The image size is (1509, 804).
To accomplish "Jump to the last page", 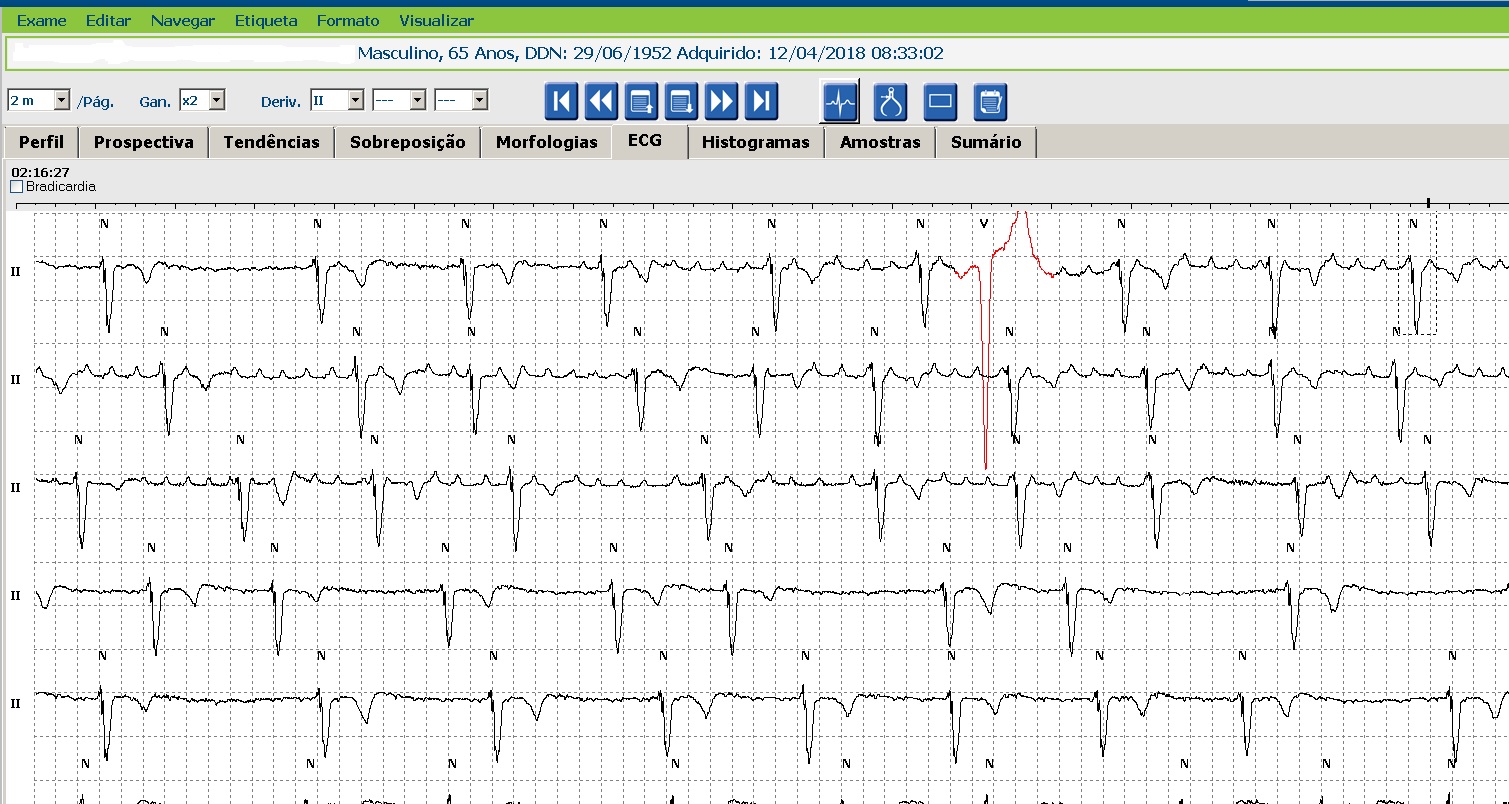I will pyautogui.click(x=761, y=100).
